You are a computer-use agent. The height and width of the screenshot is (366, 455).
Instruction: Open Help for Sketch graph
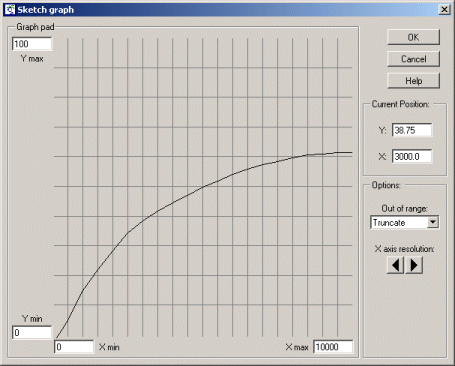(413, 81)
